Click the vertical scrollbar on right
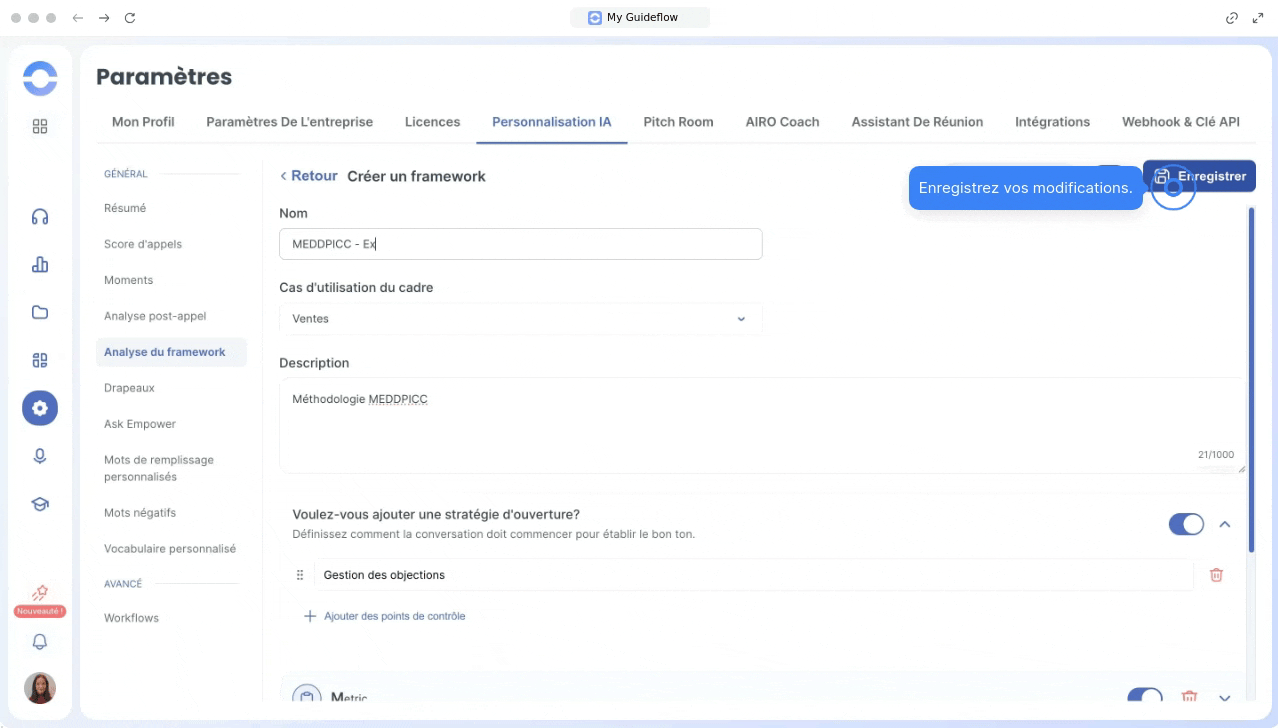This screenshot has height=728, width=1278. tap(1251, 380)
